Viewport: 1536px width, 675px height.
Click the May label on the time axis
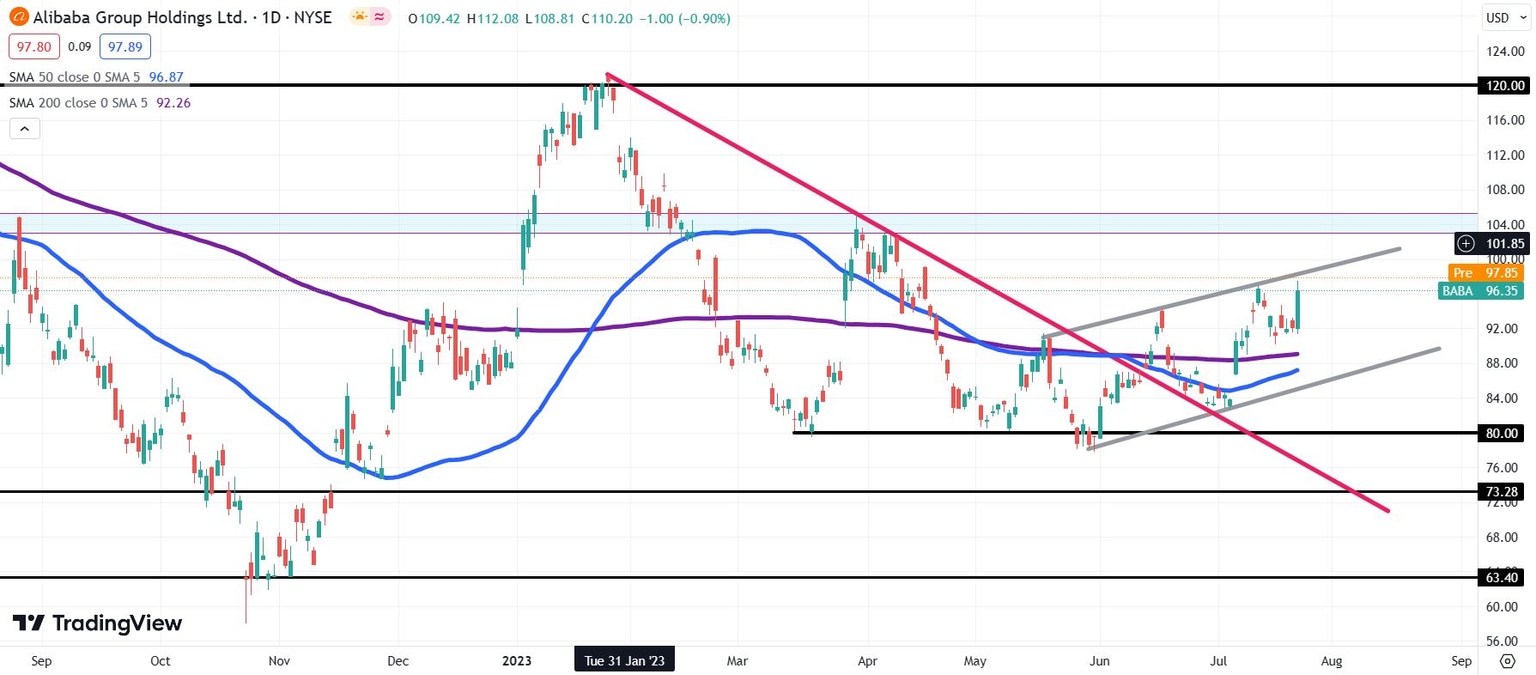point(975,661)
